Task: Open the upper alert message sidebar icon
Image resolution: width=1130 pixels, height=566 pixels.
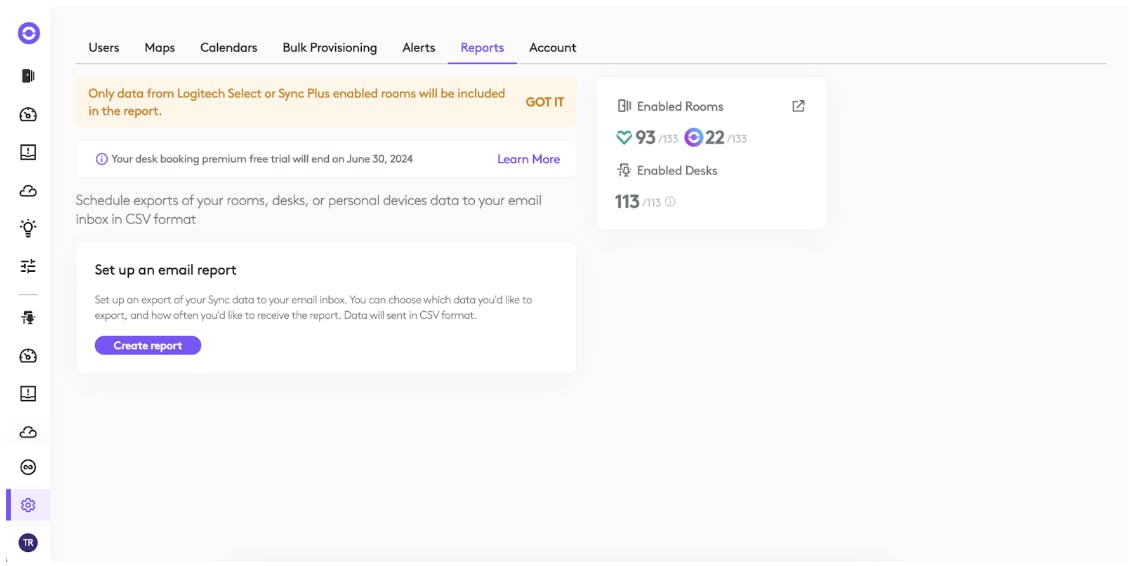Action: [x=28, y=152]
